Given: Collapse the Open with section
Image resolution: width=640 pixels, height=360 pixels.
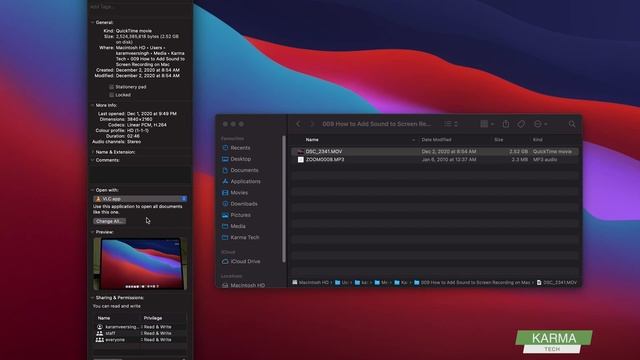Looking at the screenshot, I should 92,190.
